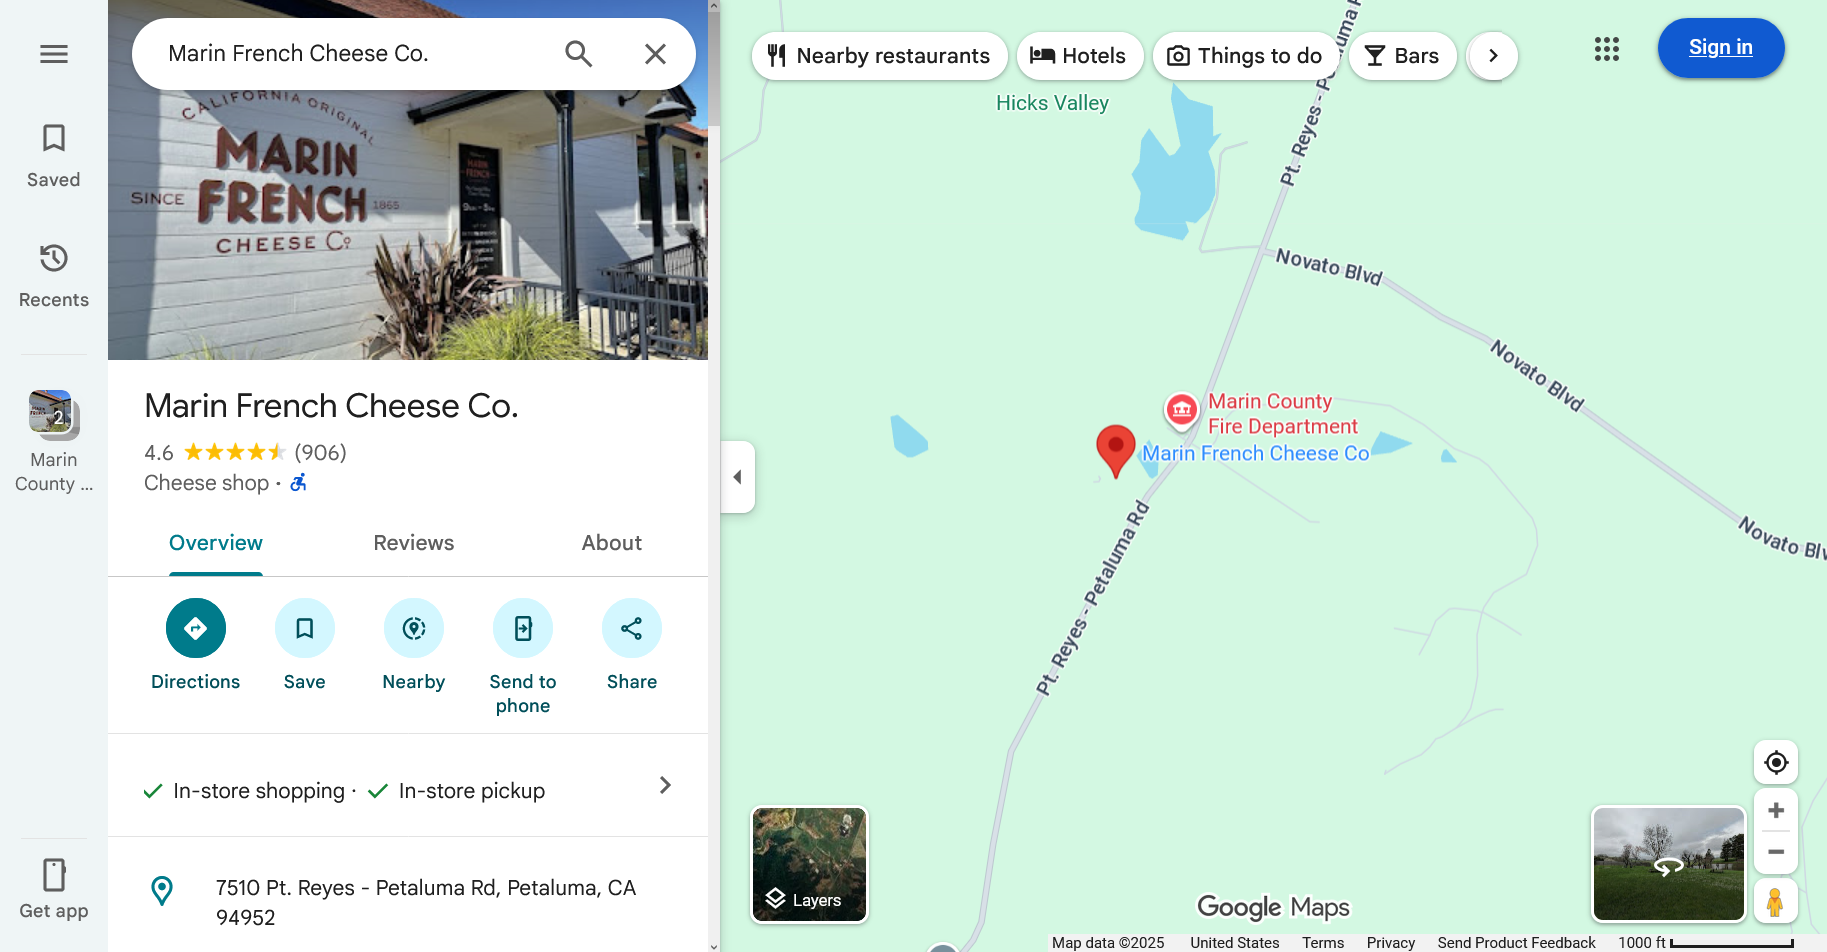1827x952 pixels.
Task: Collapse the side panel
Action: pyautogui.click(x=738, y=477)
